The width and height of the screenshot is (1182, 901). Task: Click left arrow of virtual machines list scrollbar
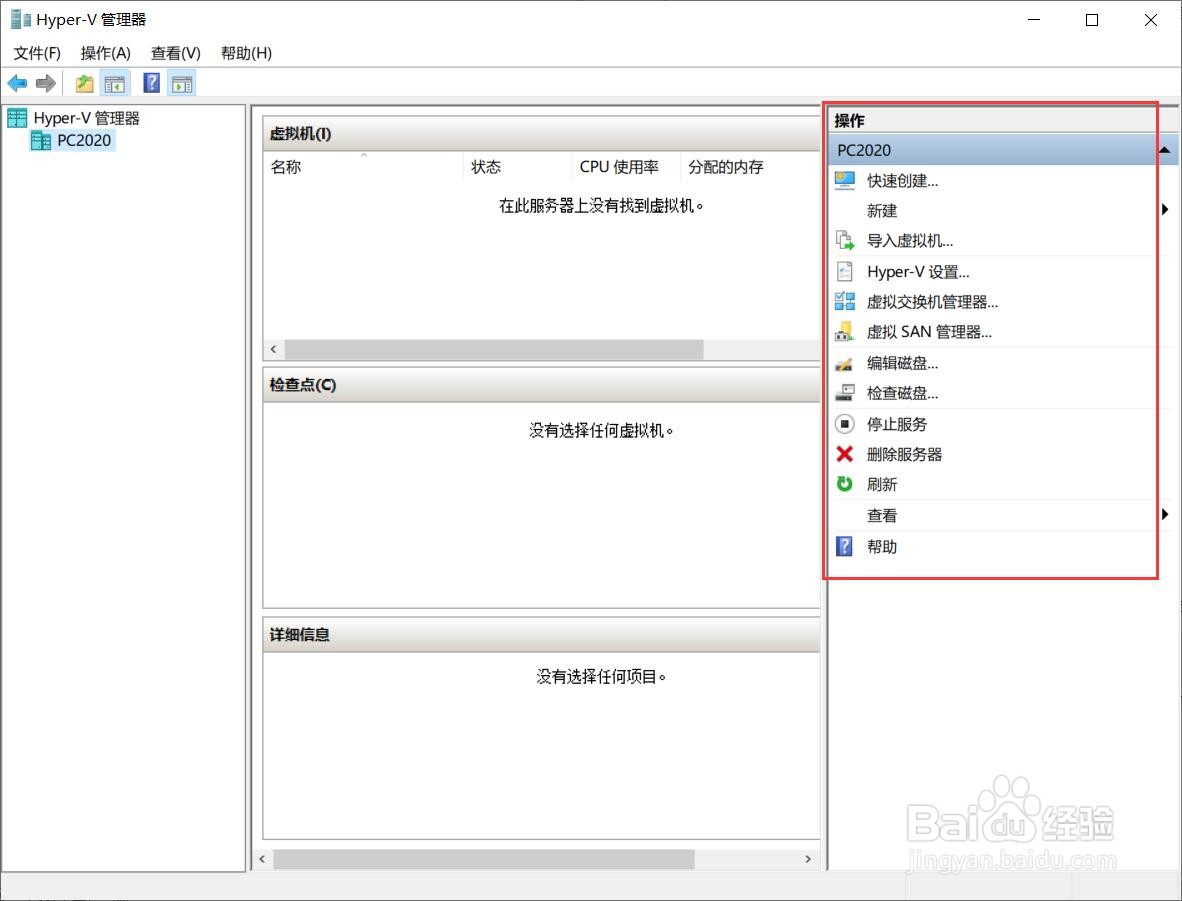coord(274,349)
